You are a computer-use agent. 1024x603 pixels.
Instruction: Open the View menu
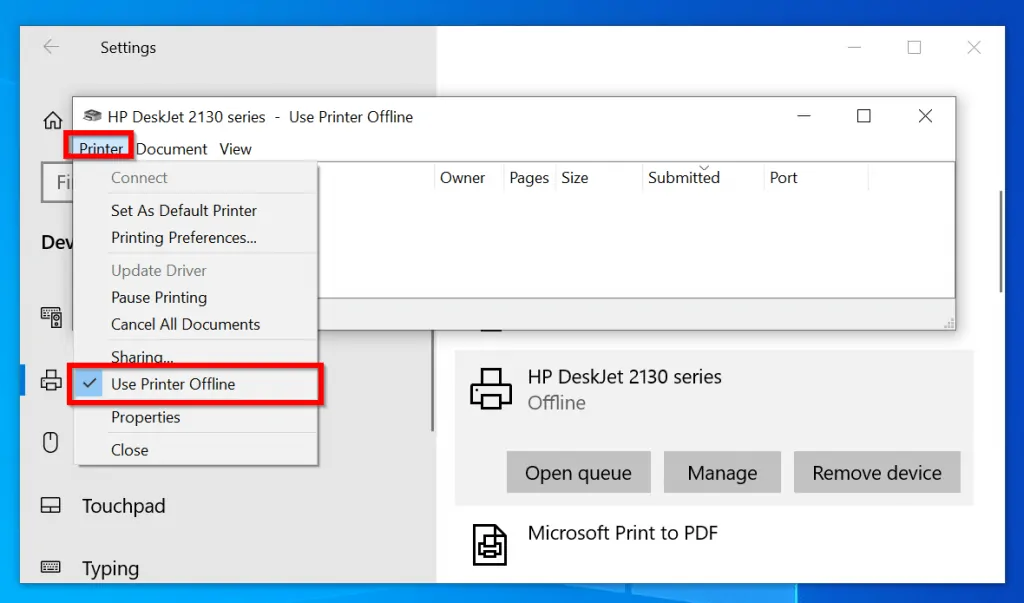coord(235,149)
